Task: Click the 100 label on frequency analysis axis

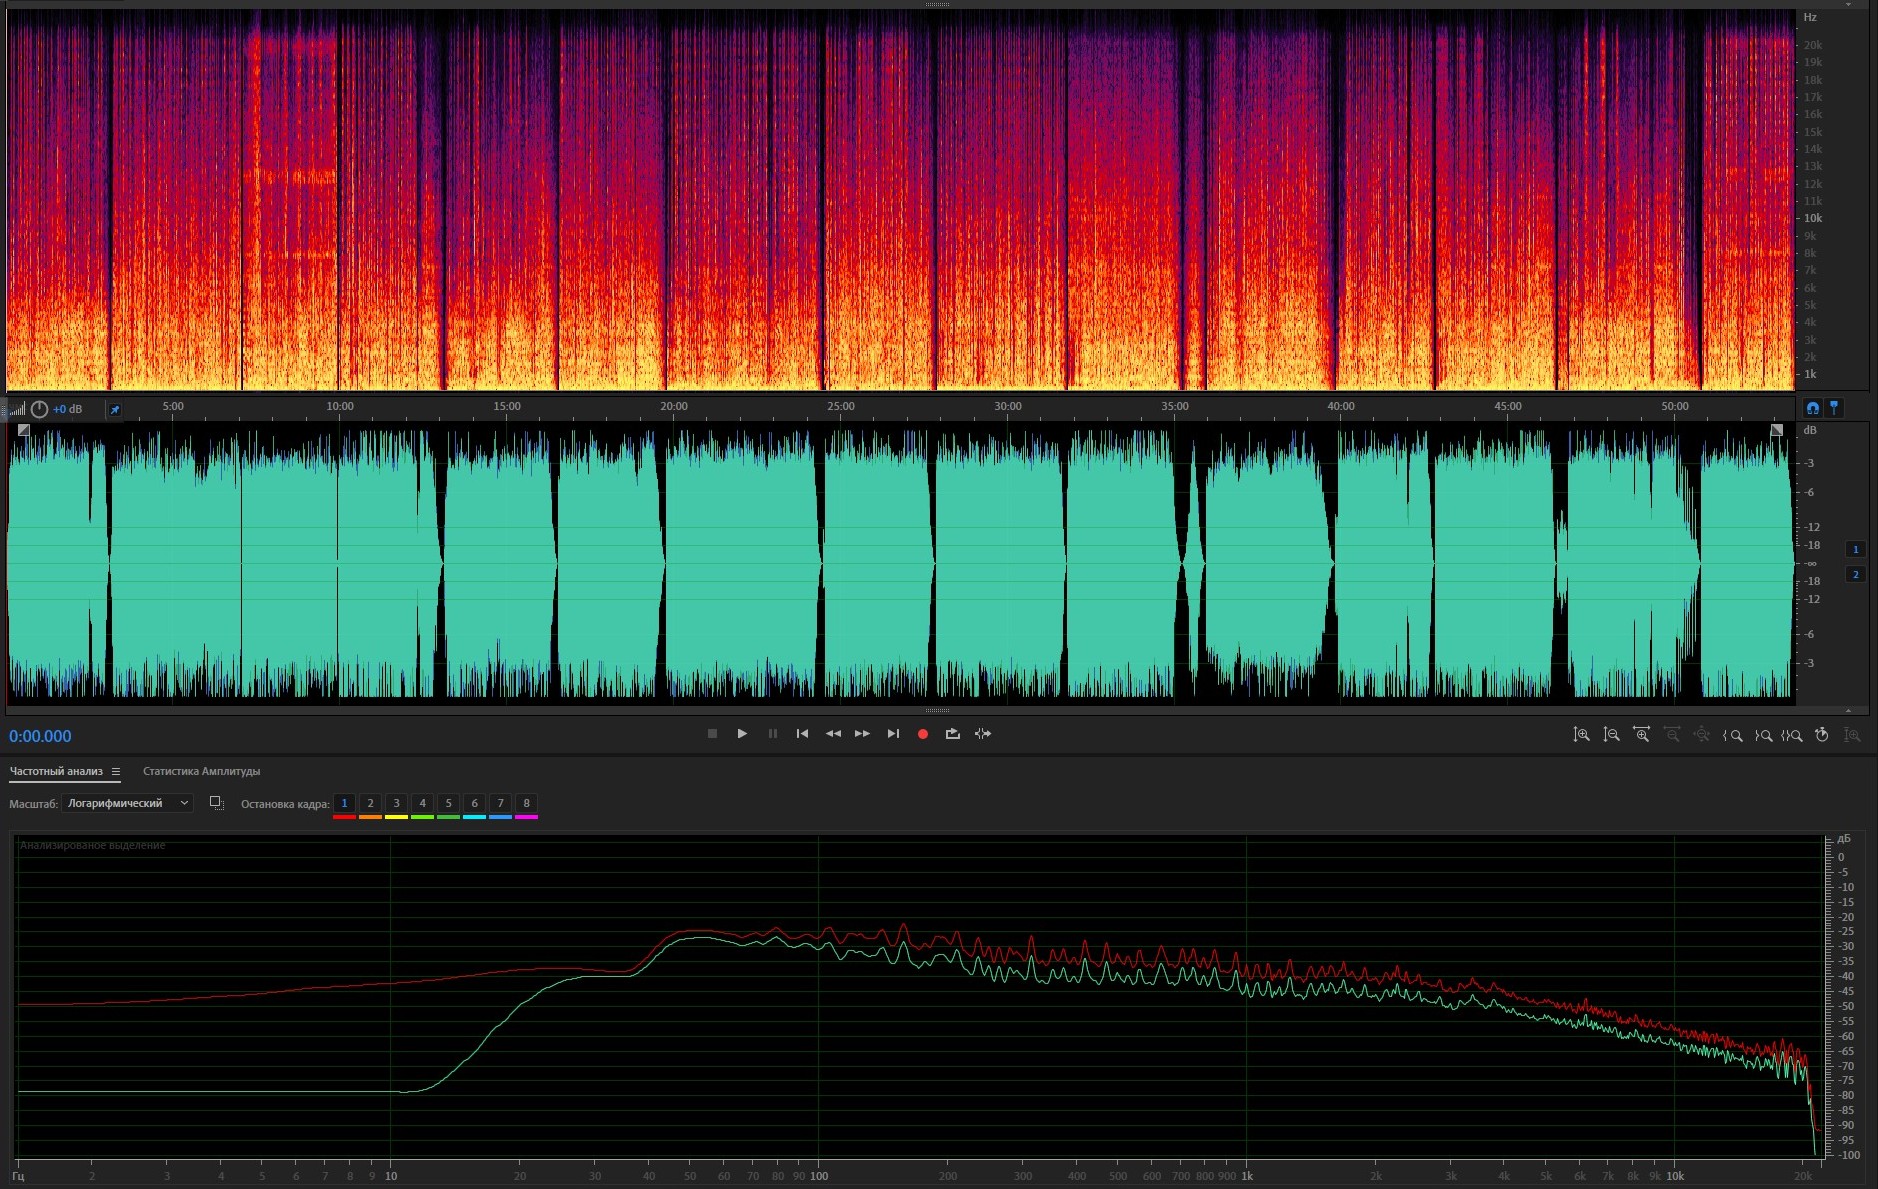Action: pos(819,1176)
